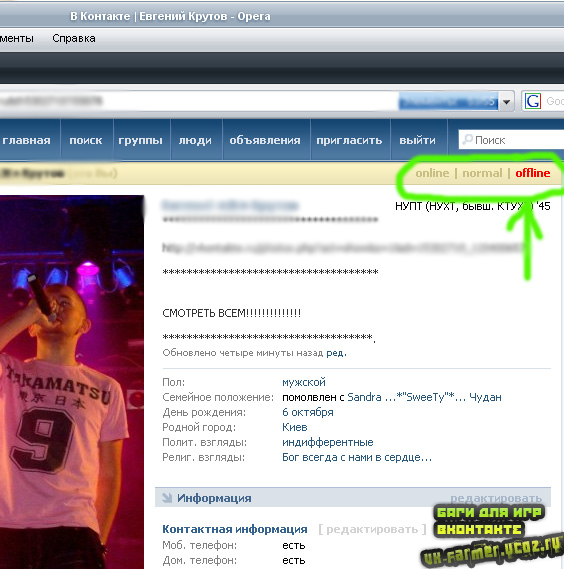Viewport: 564px width, 569px height.
Task: Go to the главная page
Action: [26, 140]
